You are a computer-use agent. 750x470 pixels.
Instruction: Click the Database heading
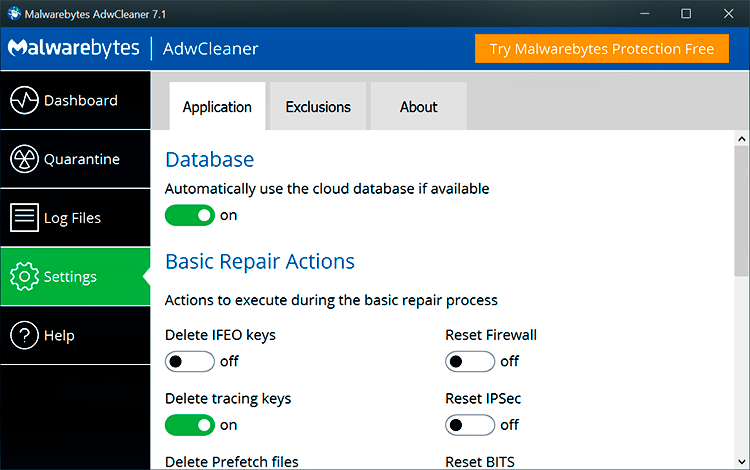(210, 159)
